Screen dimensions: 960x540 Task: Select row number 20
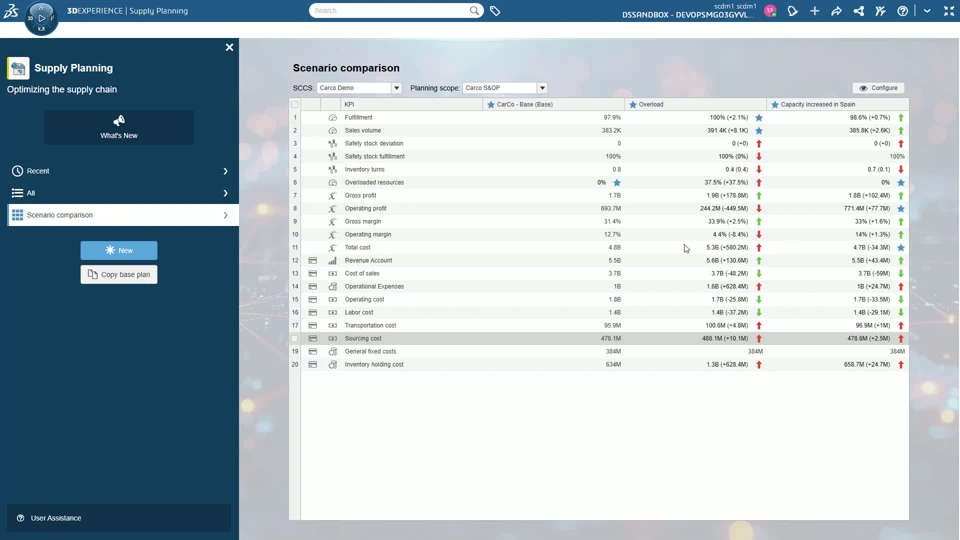tap(294, 364)
